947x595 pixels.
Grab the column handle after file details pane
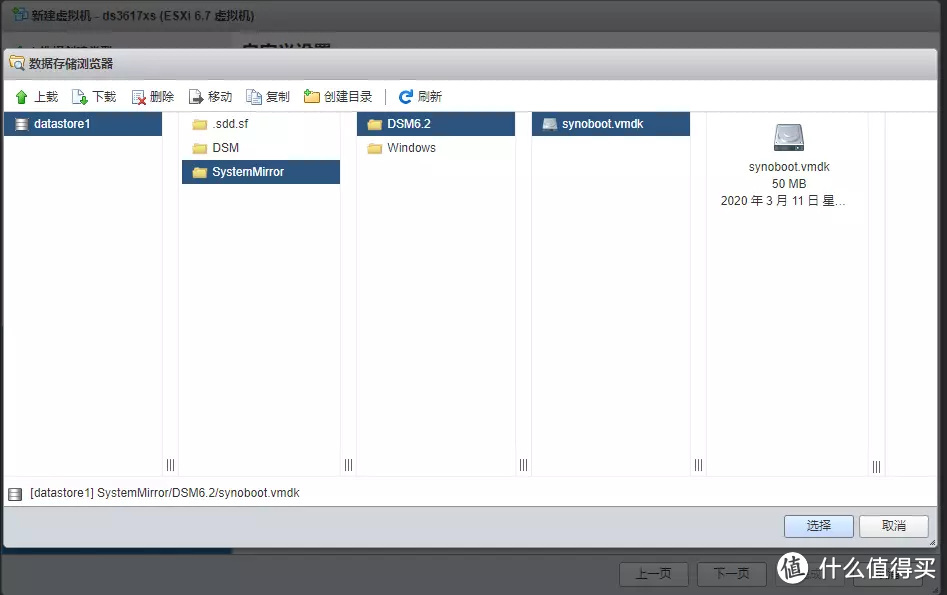pyautogui.click(x=876, y=466)
